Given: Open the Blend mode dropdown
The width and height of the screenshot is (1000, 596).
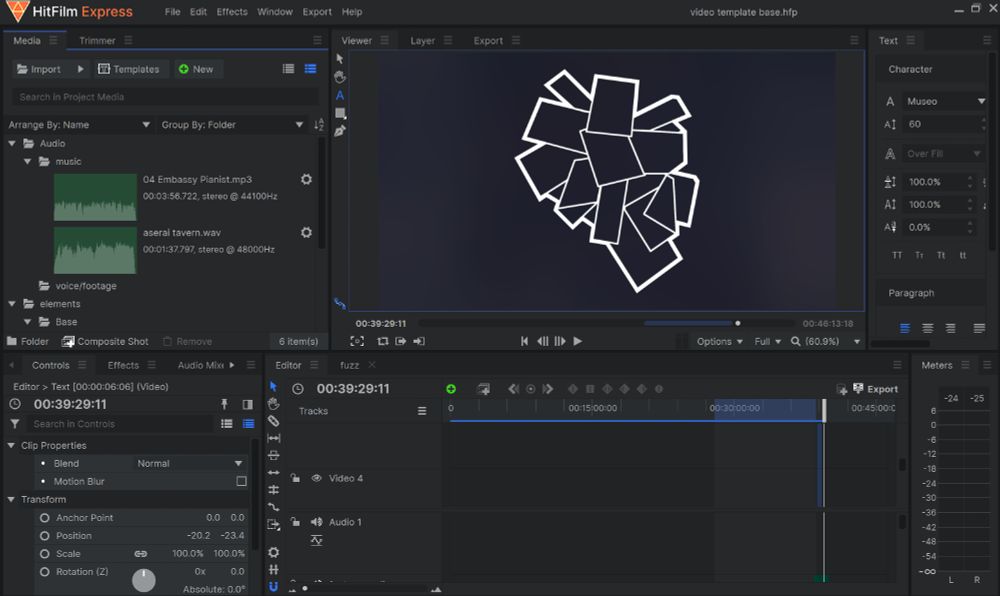Looking at the screenshot, I should tap(190, 463).
